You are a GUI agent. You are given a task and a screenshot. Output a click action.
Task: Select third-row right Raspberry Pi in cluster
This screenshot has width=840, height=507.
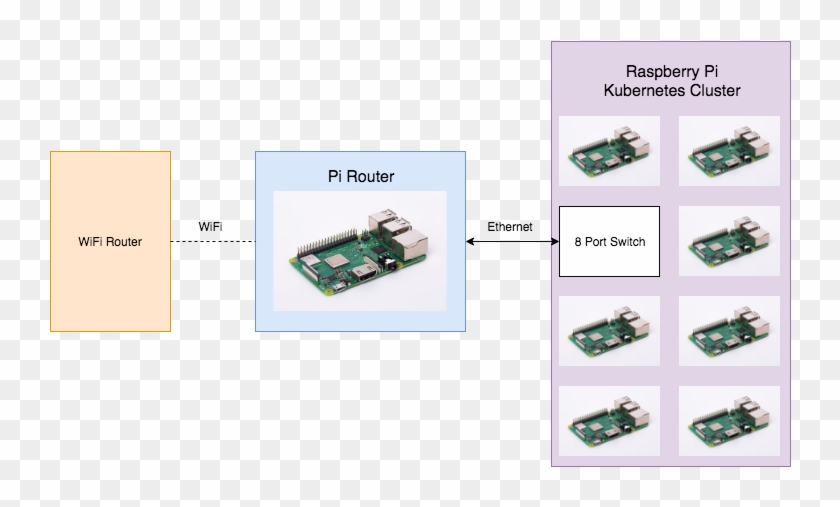pyautogui.click(x=729, y=331)
